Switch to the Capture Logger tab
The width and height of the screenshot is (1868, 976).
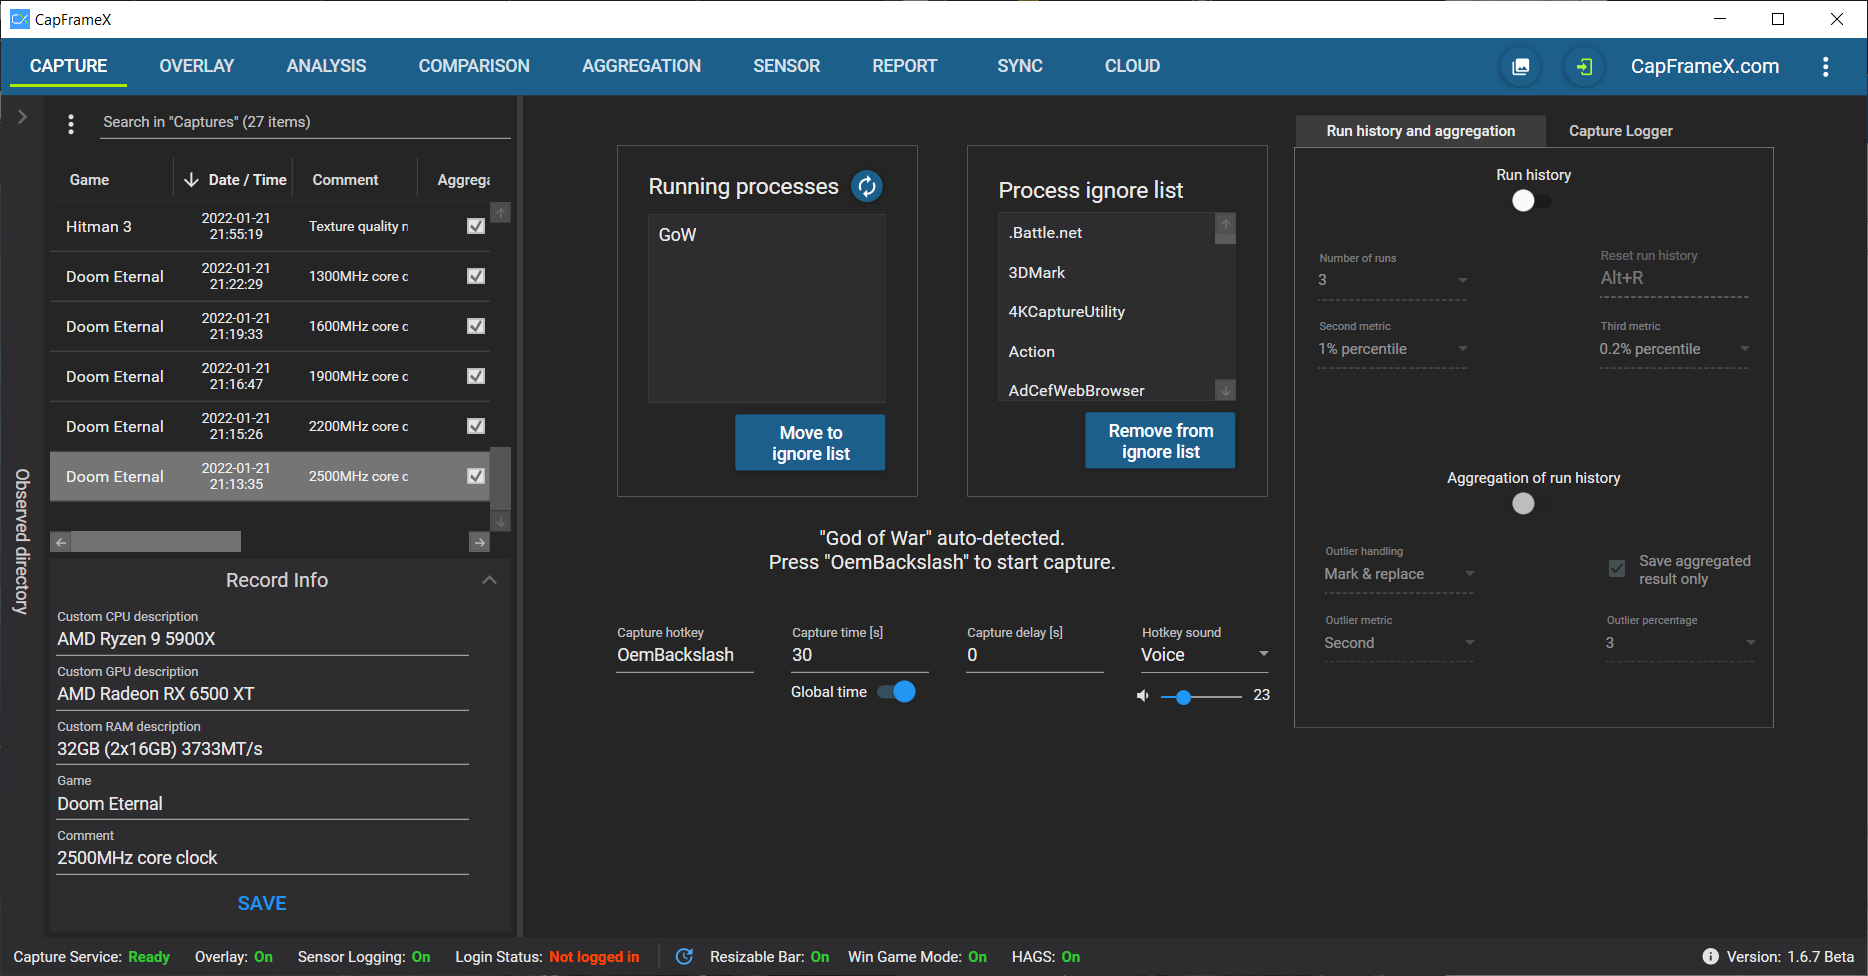(1620, 131)
